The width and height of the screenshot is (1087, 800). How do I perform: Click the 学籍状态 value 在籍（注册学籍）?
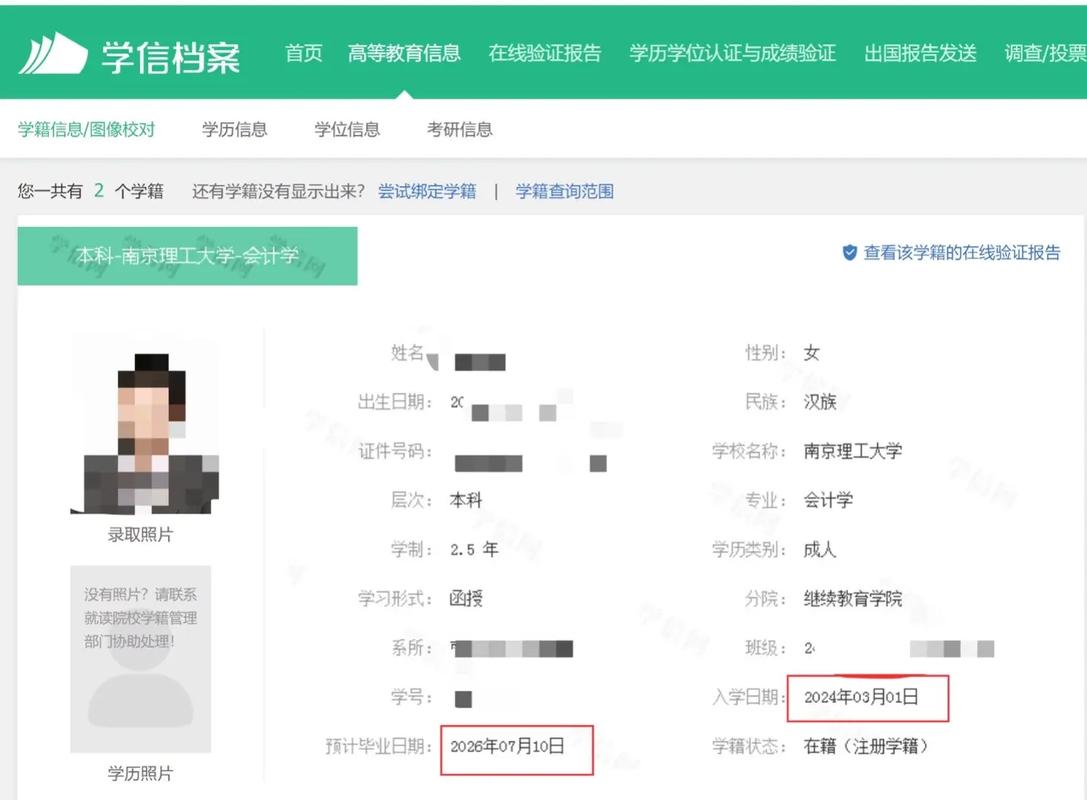click(865, 746)
